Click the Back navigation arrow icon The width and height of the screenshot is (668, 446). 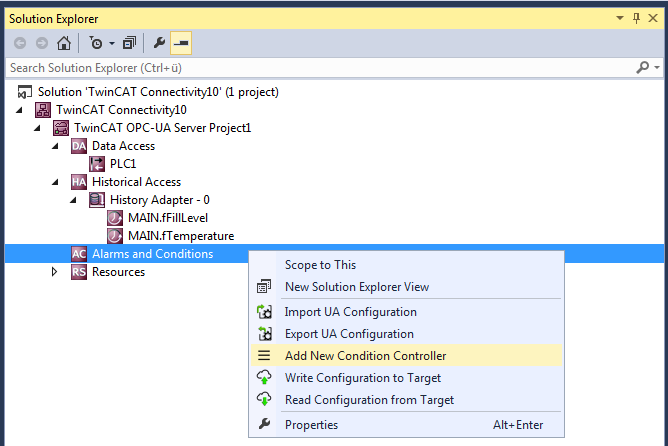[x=20, y=43]
